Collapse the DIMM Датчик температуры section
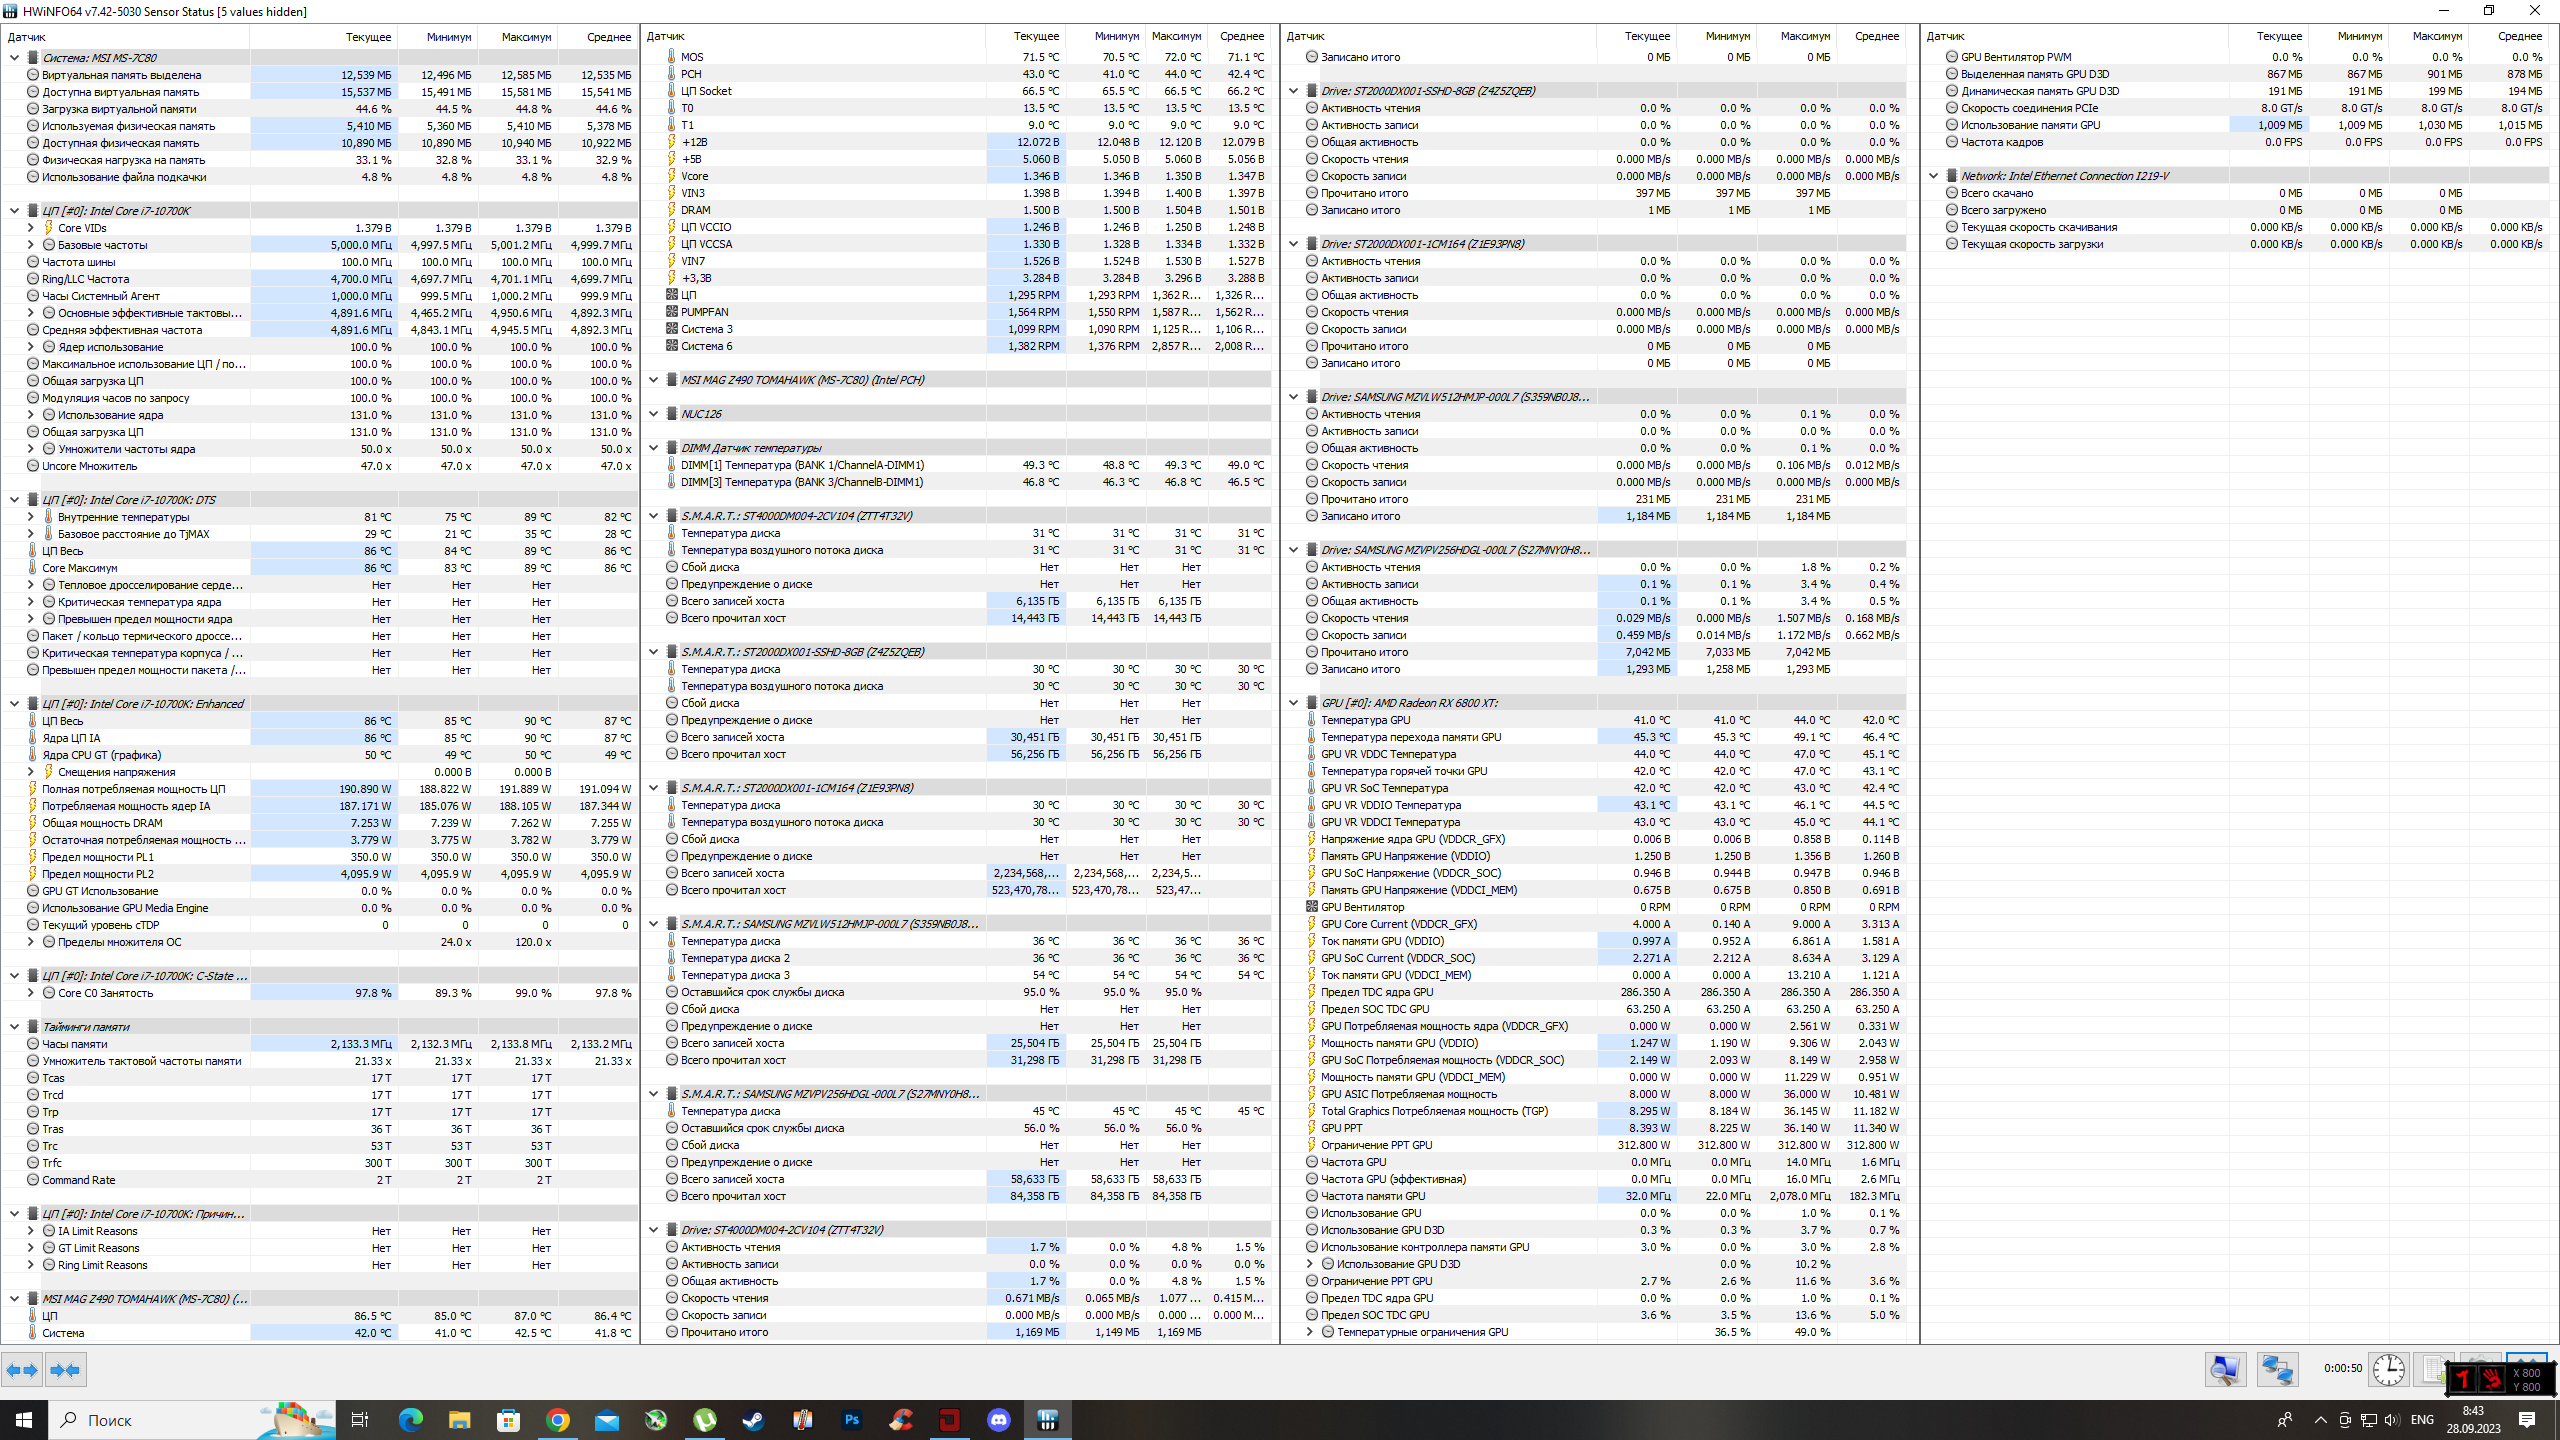Viewport: 2560px width, 1440px height. pyautogui.click(x=654, y=448)
